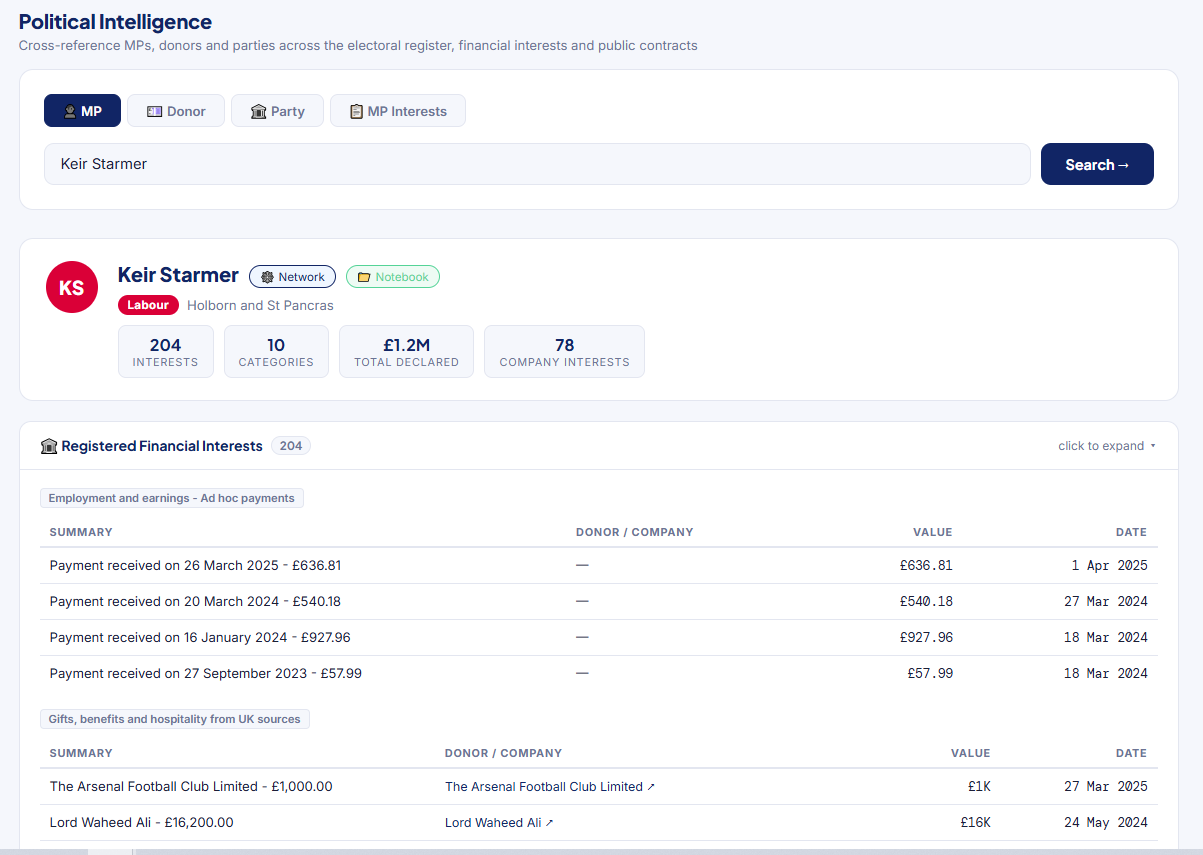Open Keir Starmer's Network view

pos(292,277)
